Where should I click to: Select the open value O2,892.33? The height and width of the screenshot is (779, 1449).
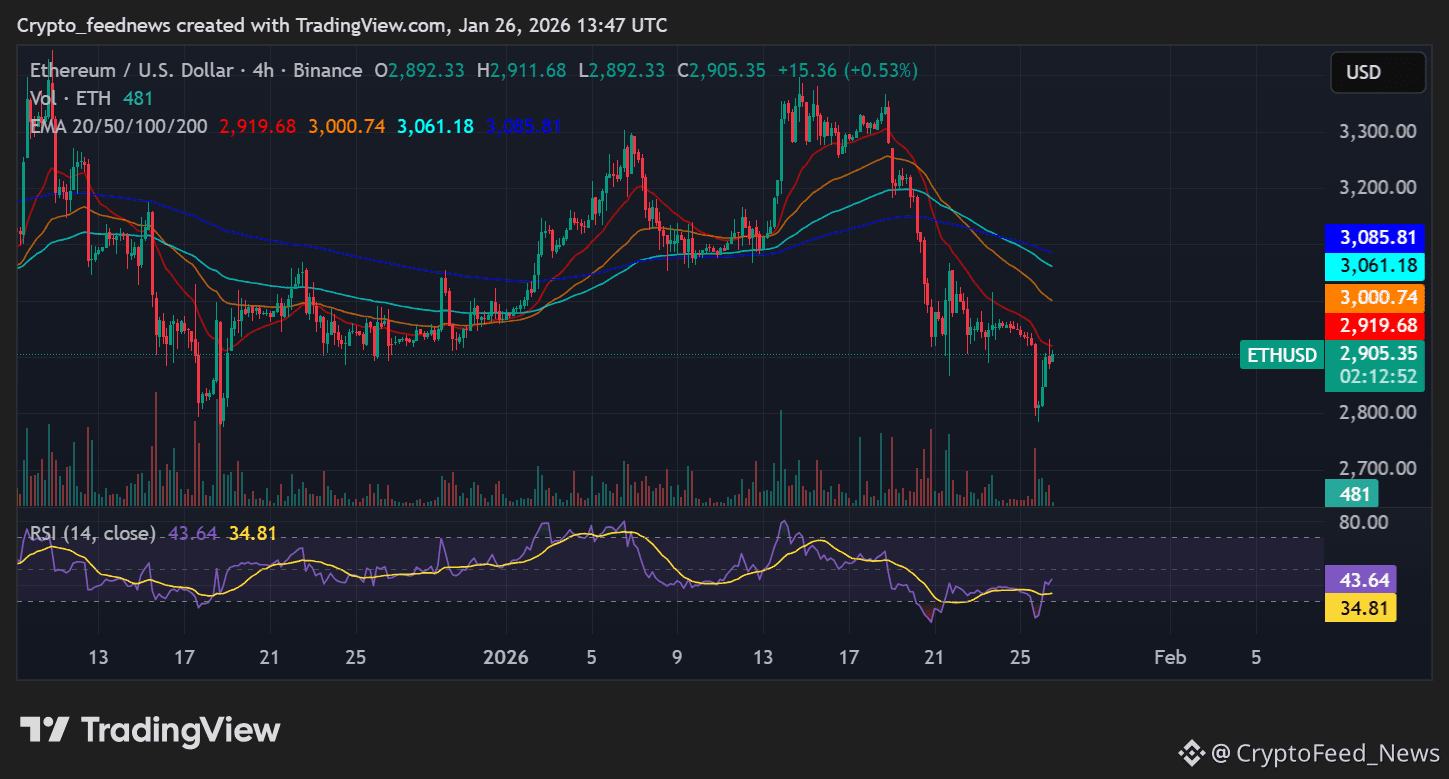pos(419,71)
